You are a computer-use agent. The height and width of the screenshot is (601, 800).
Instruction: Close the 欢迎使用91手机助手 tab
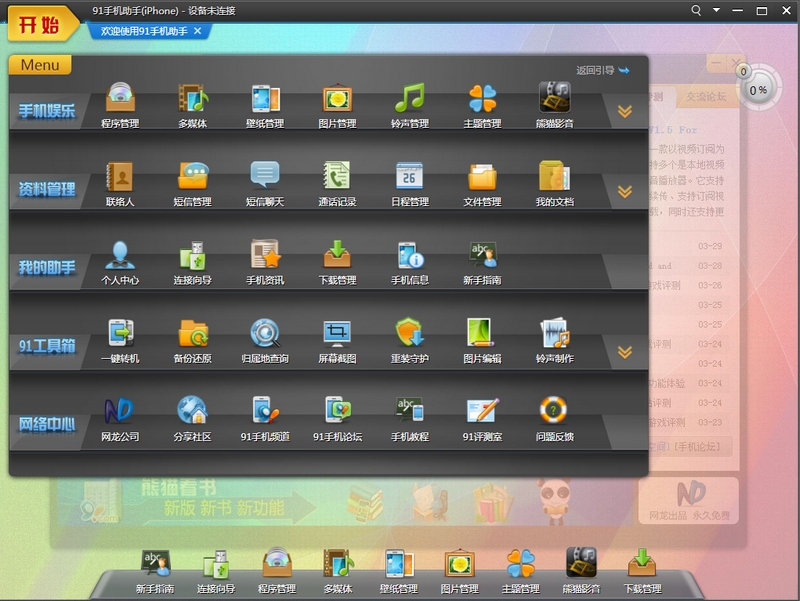tap(198, 31)
